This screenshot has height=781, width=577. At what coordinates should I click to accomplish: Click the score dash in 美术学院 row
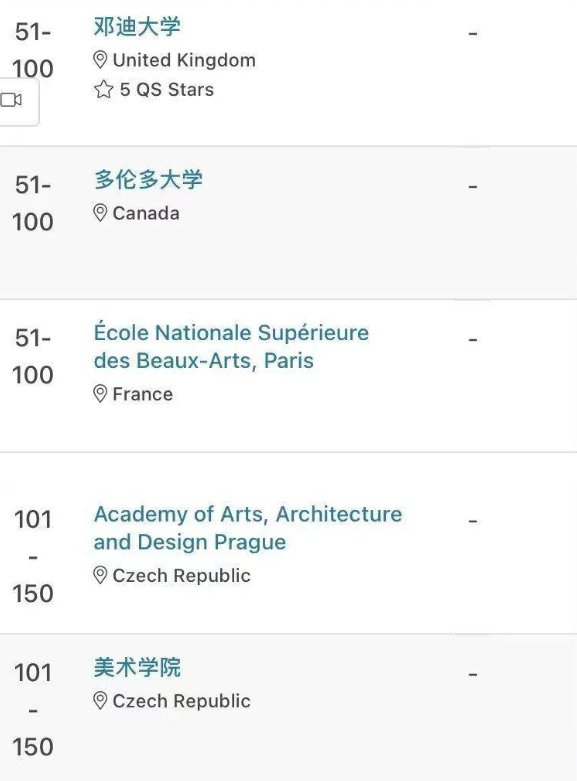click(x=473, y=674)
